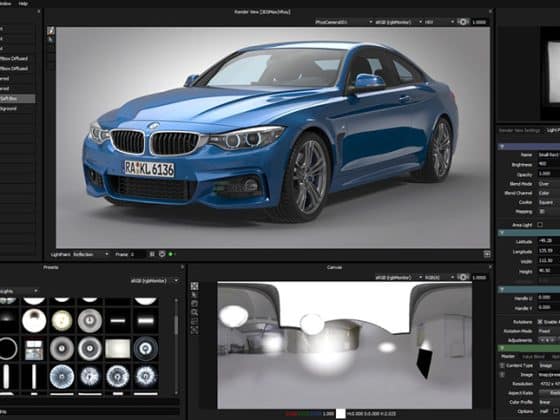Select the dark blue ring spotlight preset
Image resolution: width=560 pixels, height=420 pixels.
pyautogui.click(x=146, y=348)
